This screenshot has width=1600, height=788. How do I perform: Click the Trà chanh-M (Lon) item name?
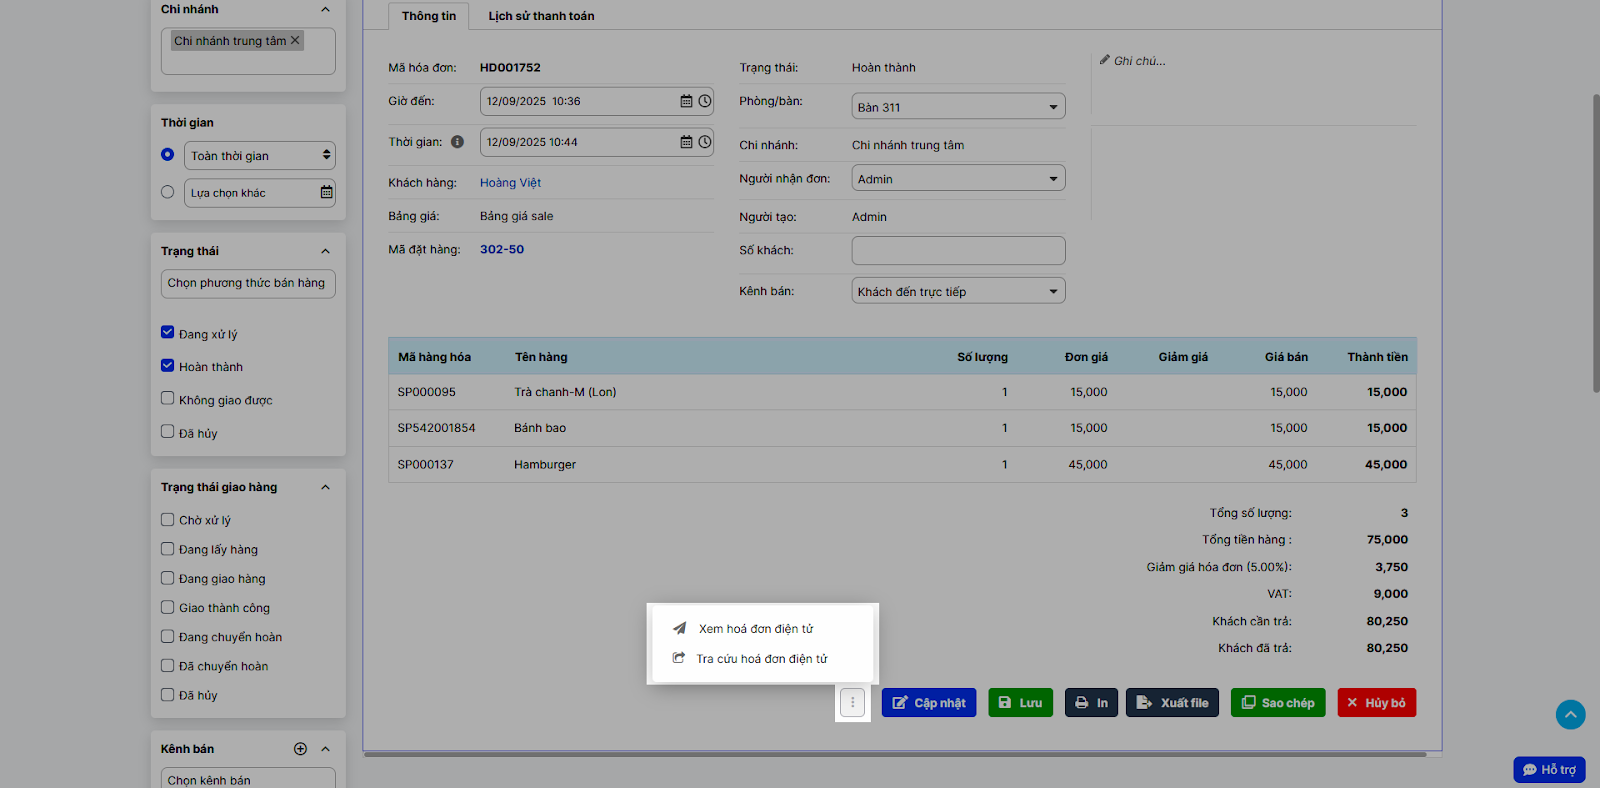tap(565, 392)
